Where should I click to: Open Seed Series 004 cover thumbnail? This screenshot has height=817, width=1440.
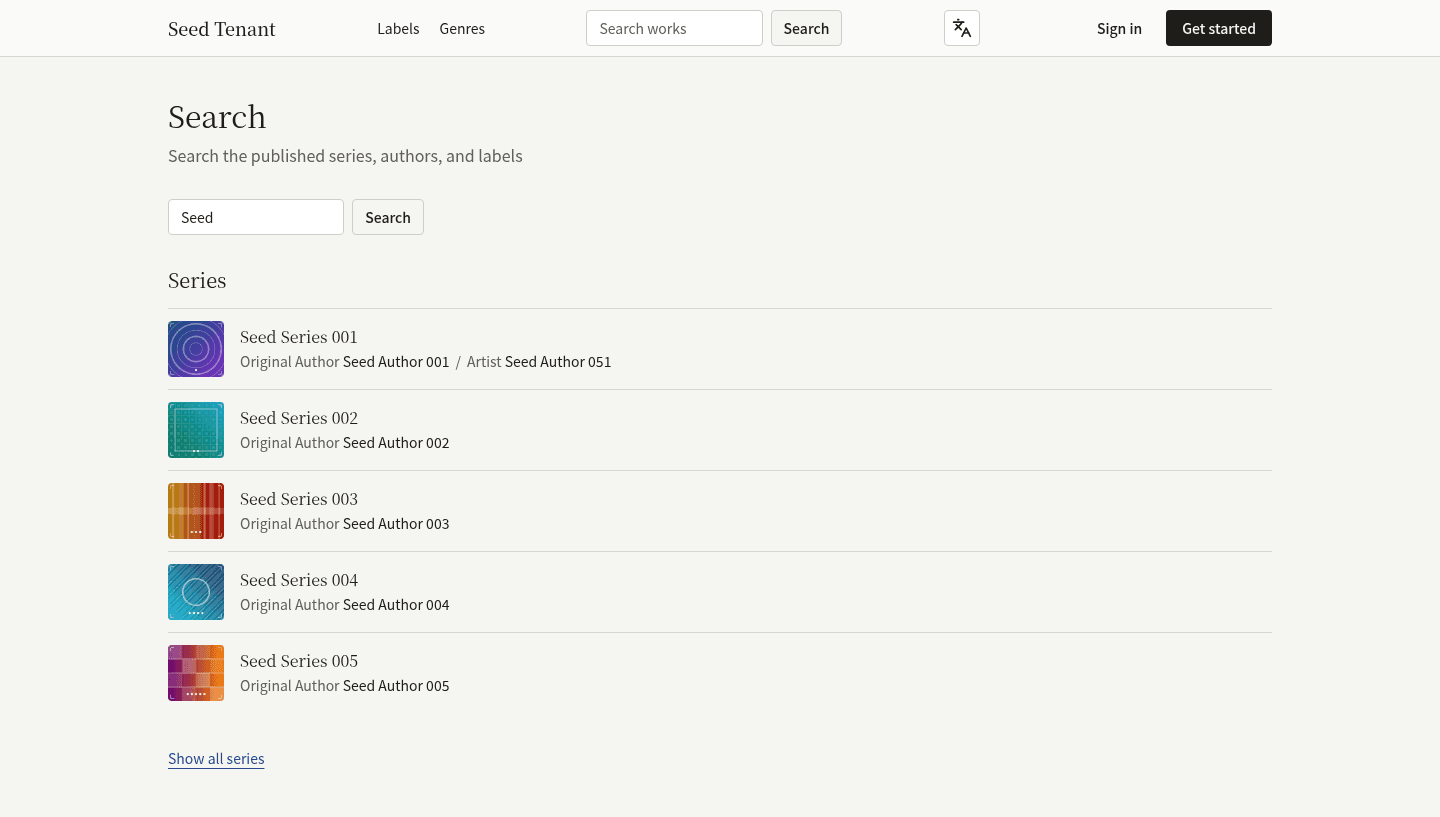196,592
